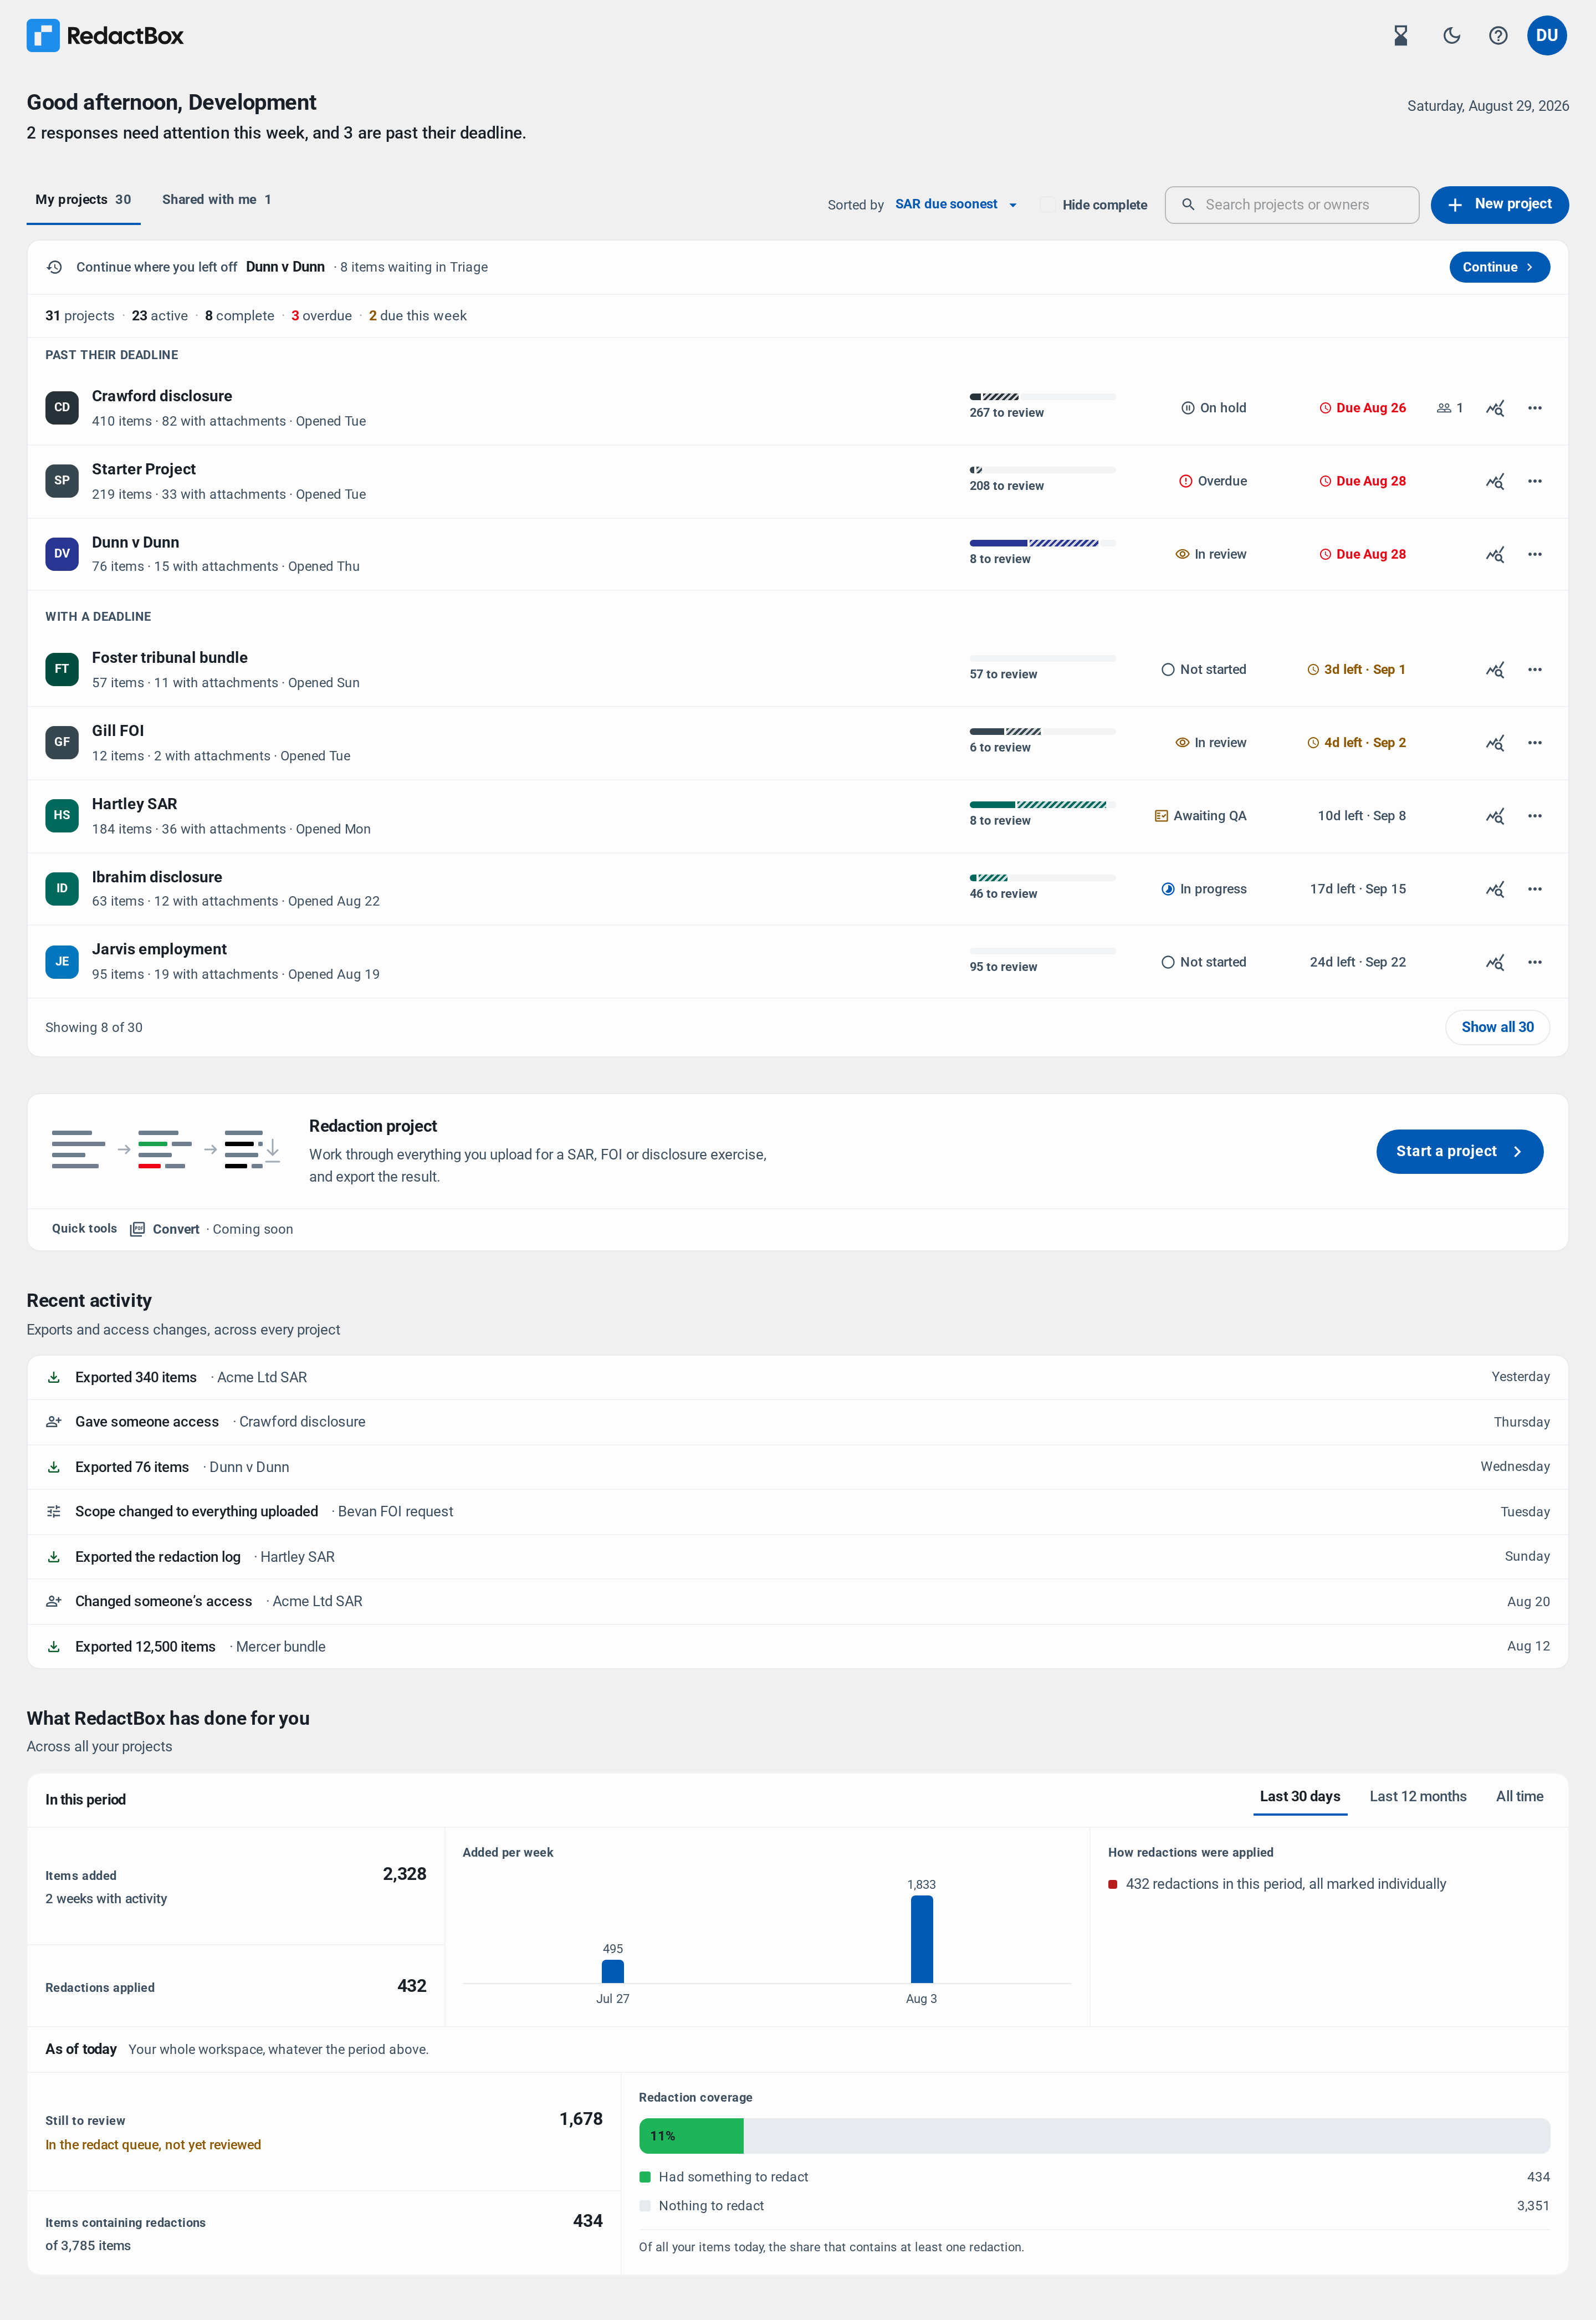Open the help question mark icon
The width and height of the screenshot is (1596, 2320).
tap(1498, 36)
